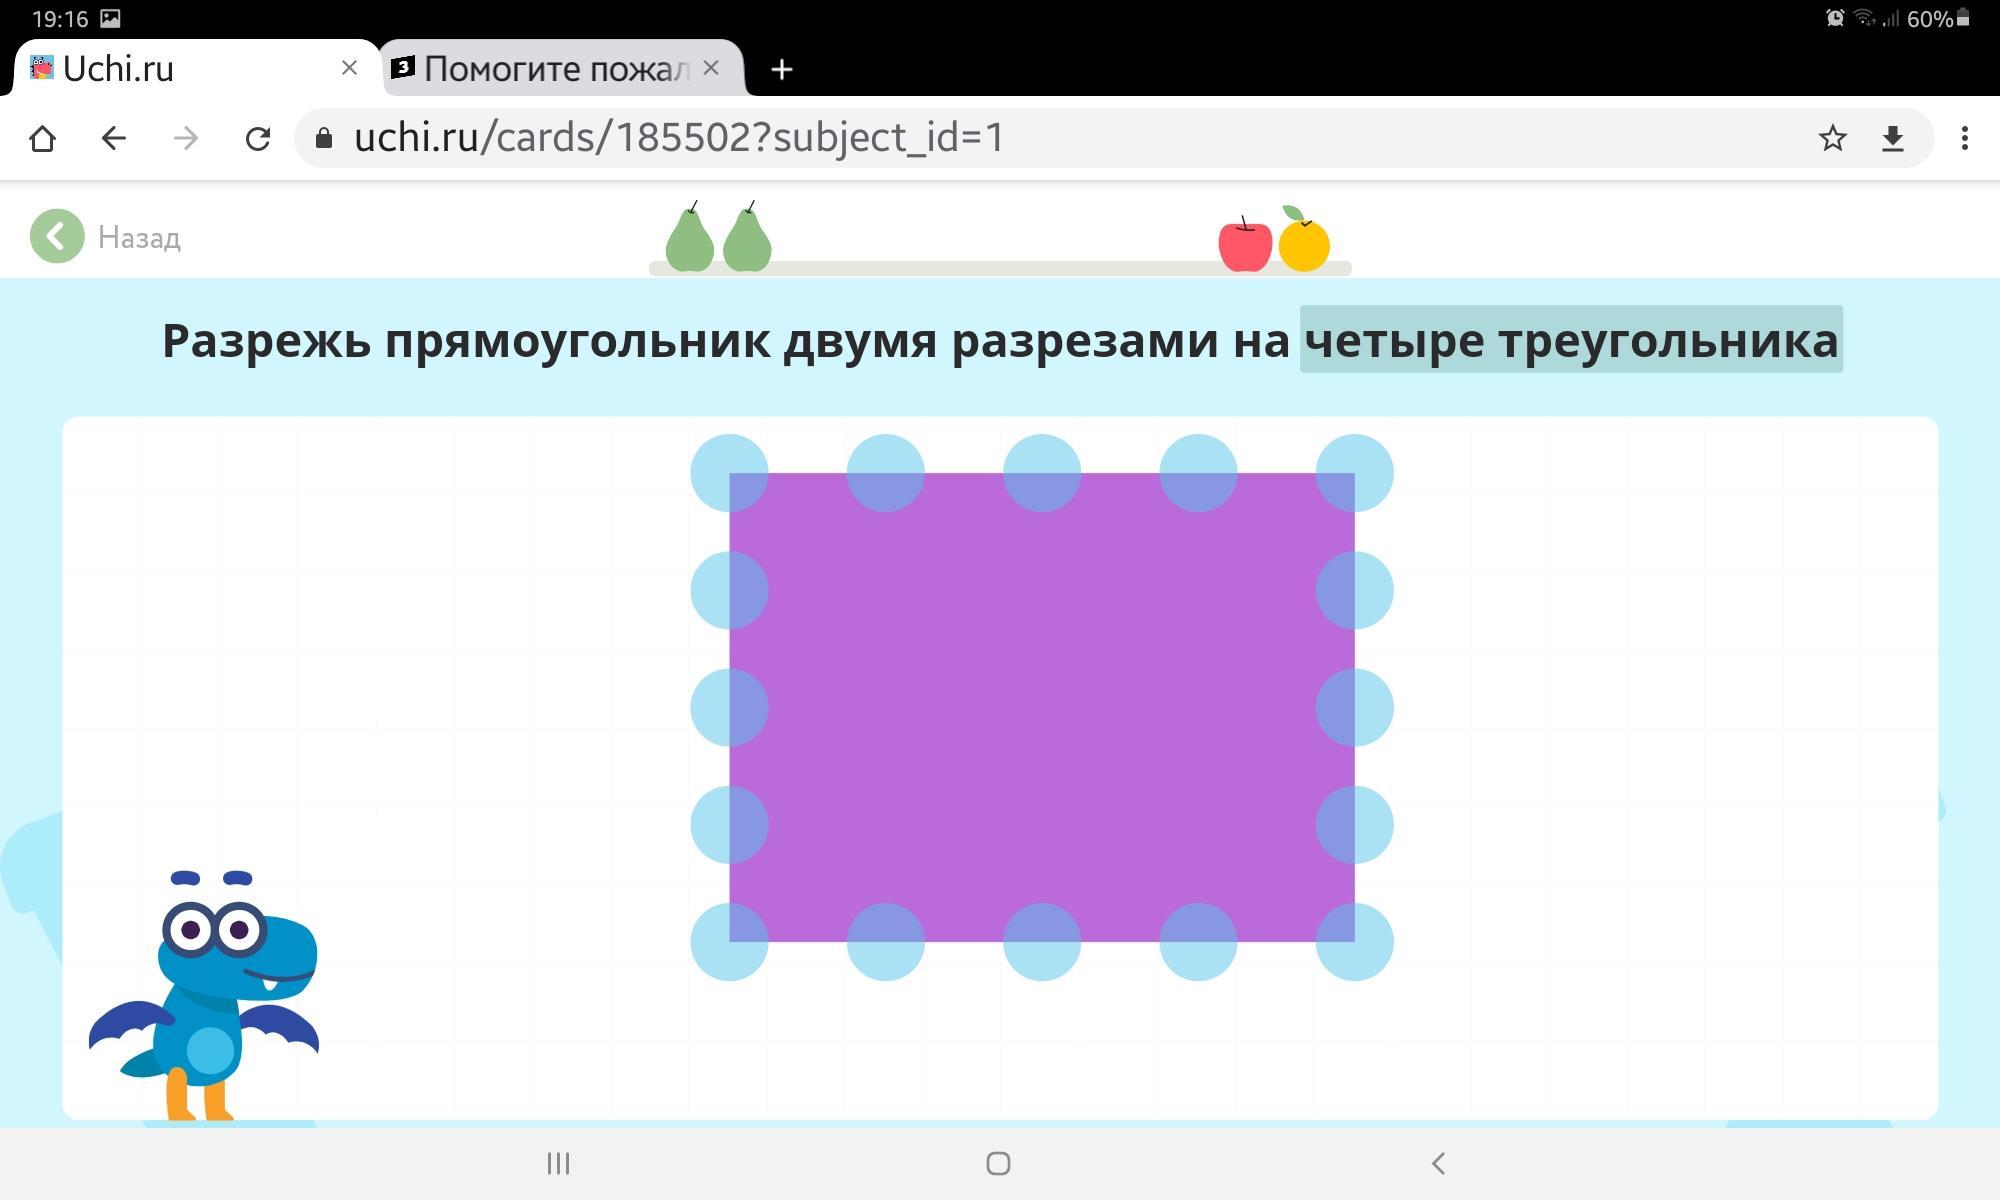Screen dimensions: 2000x1200
Task: Select the bottom-right corner dot of rectangle
Action: pyautogui.click(x=1354, y=942)
